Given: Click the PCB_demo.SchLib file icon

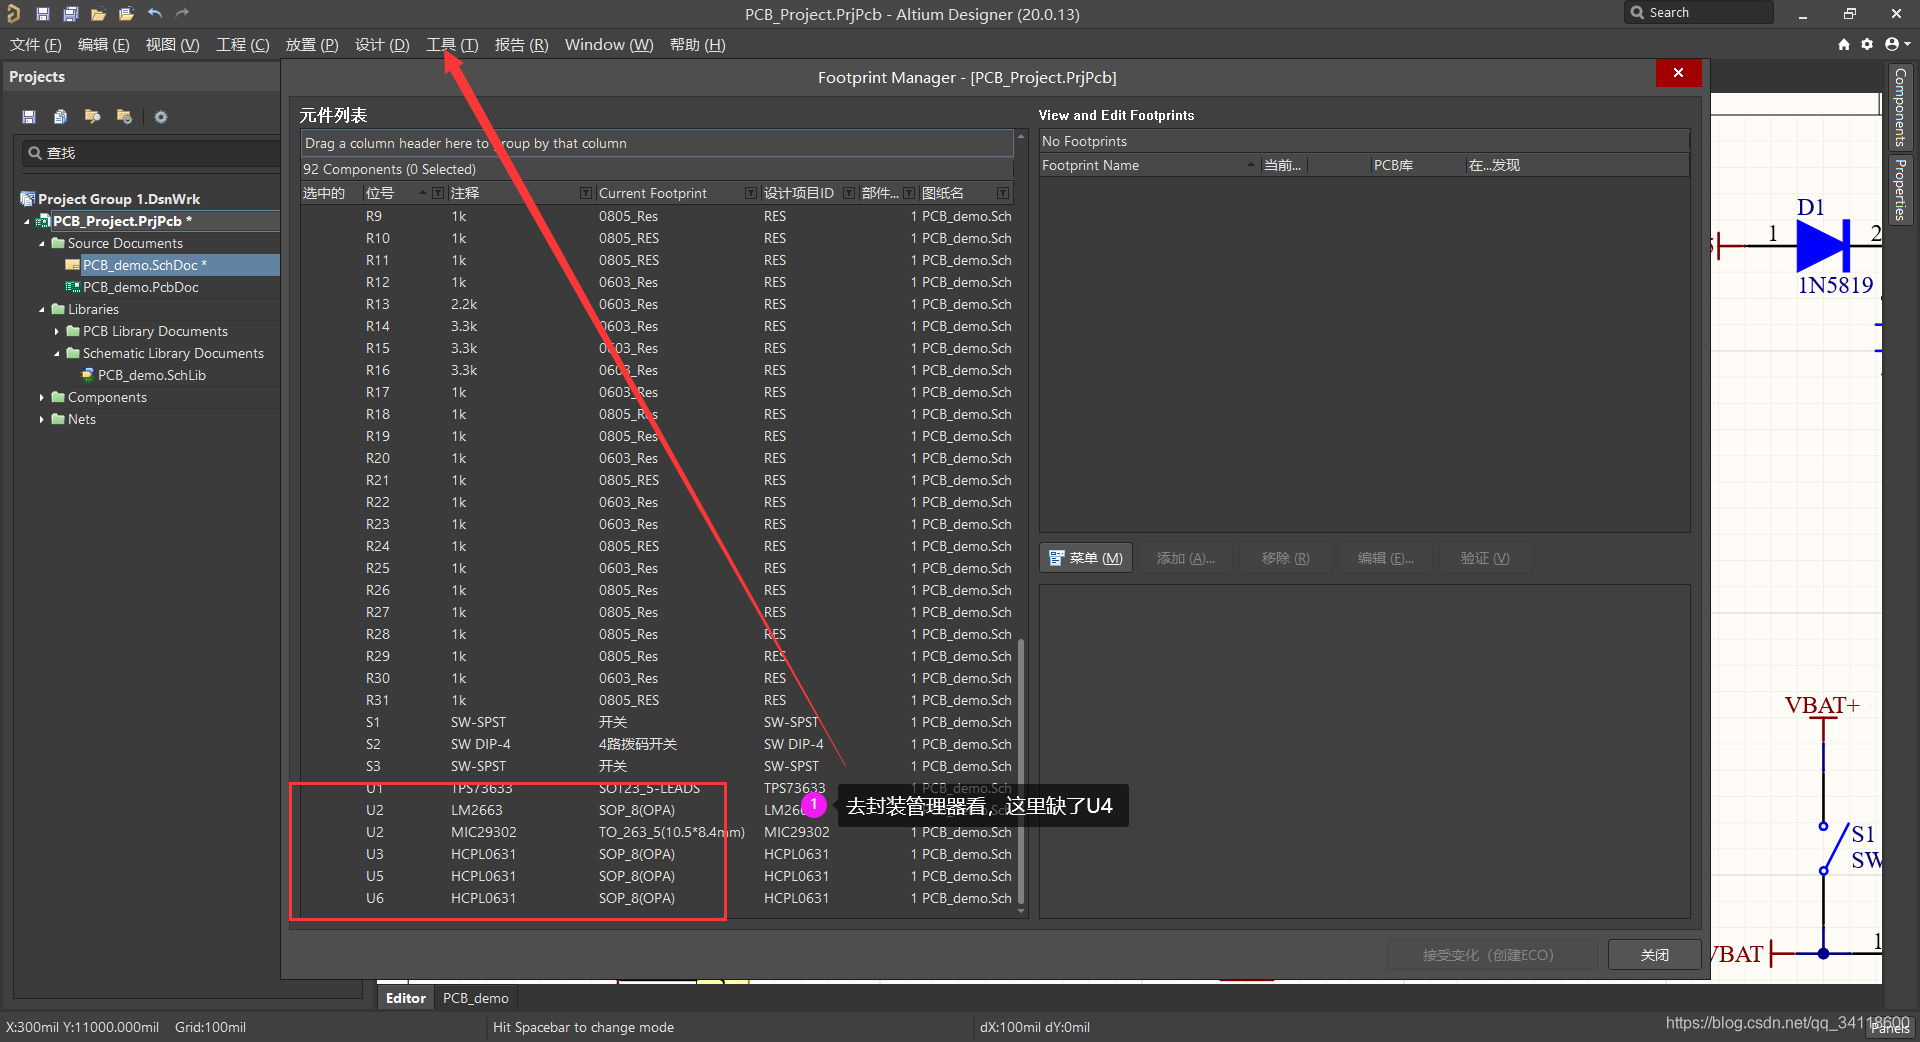Looking at the screenshot, I should (88, 375).
